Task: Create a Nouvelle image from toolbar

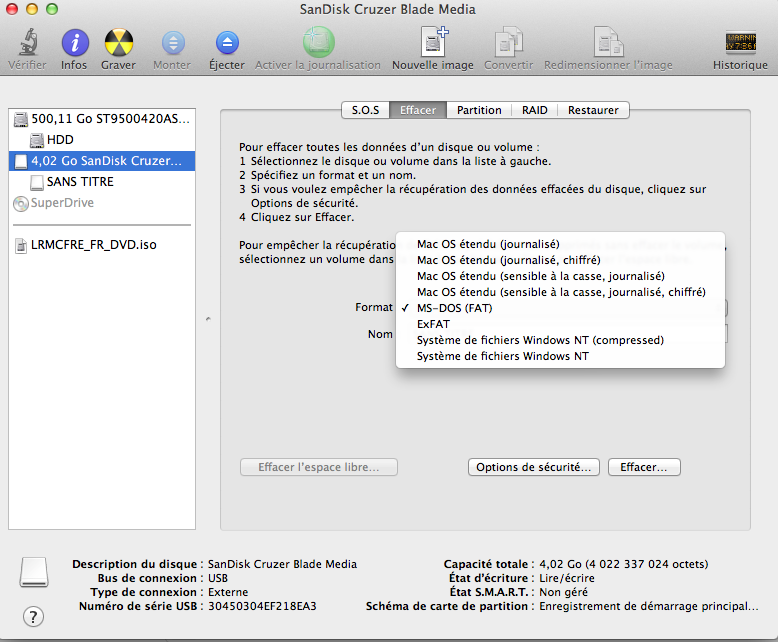Action: click(x=433, y=43)
